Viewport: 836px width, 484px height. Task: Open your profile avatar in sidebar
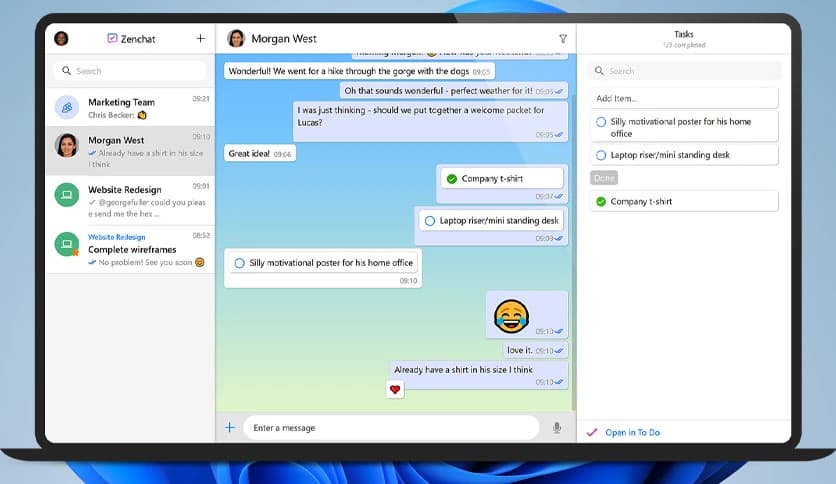tap(61, 38)
